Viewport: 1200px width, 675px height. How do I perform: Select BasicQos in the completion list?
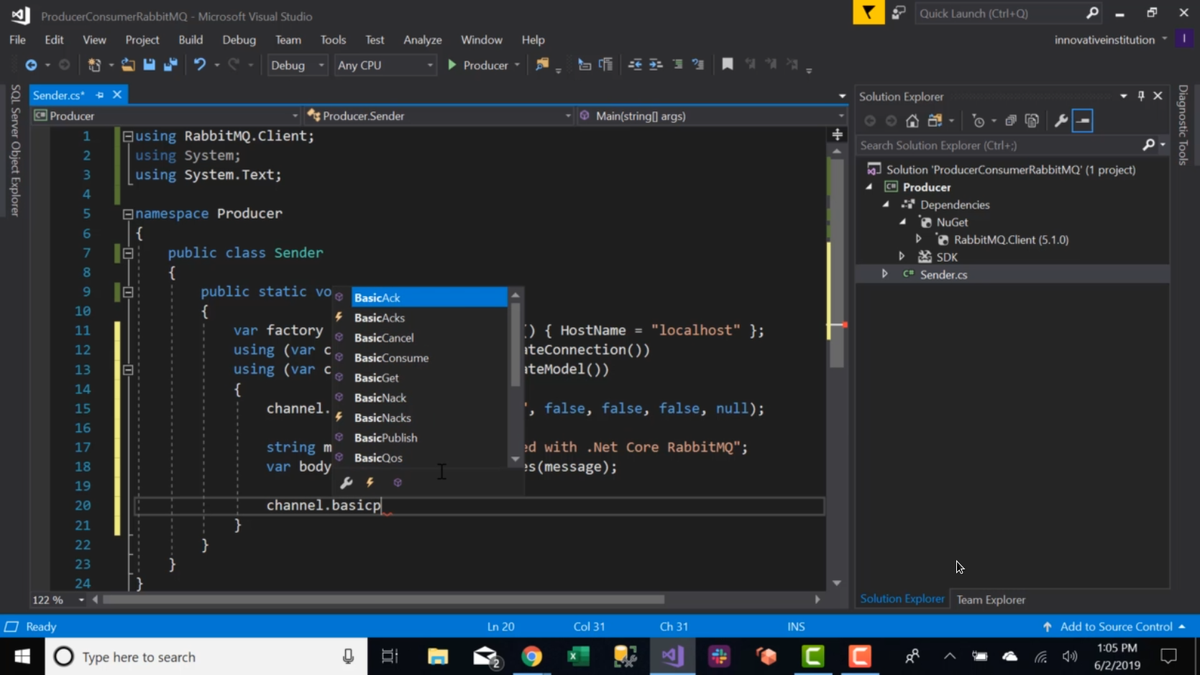click(x=378, y=458)
